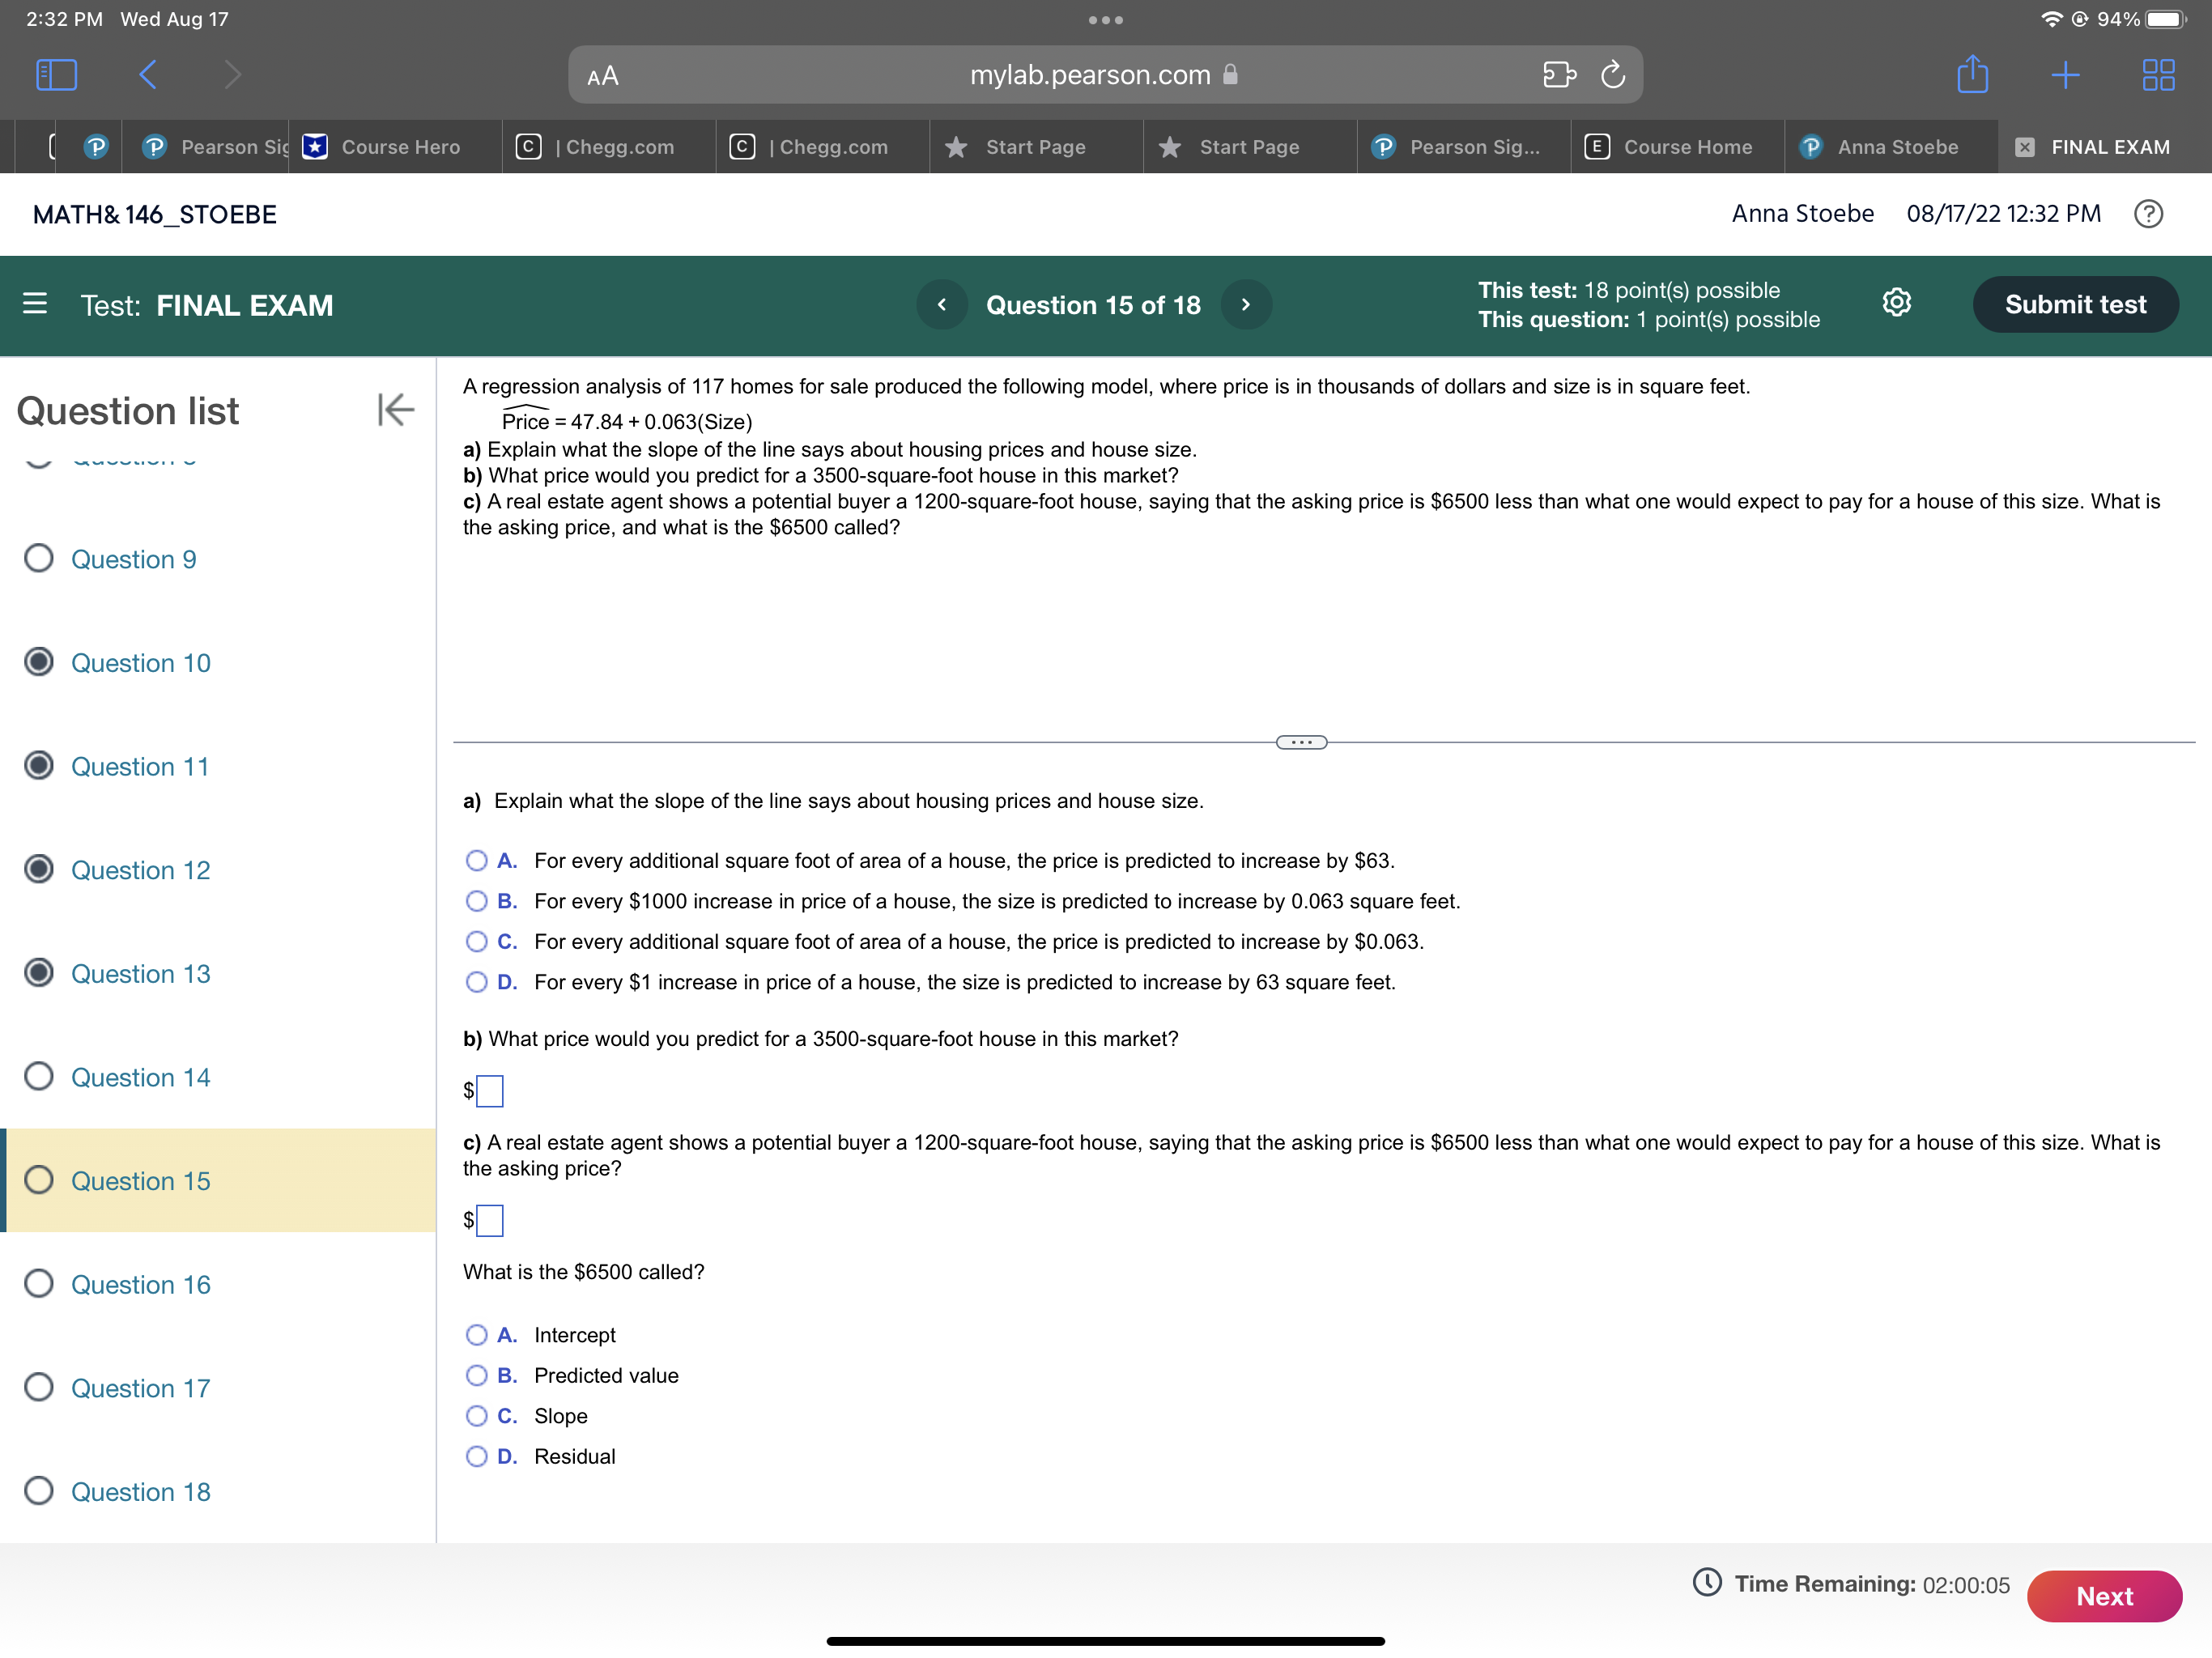This screenshot has height=1658, width=2212.
Task: Collapse the Question list panel
Action: tap(394, 410)
